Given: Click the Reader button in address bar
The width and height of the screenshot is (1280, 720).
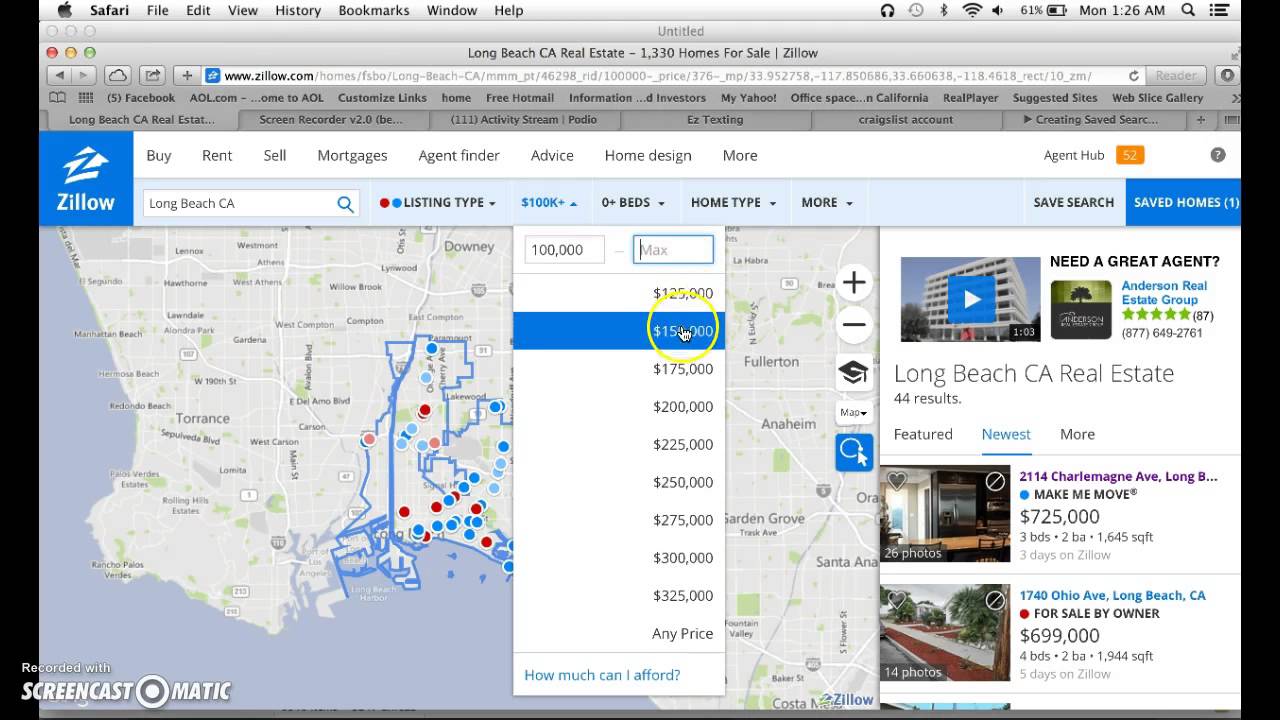Looking at the screenshot, I should tap(1176, 75).
